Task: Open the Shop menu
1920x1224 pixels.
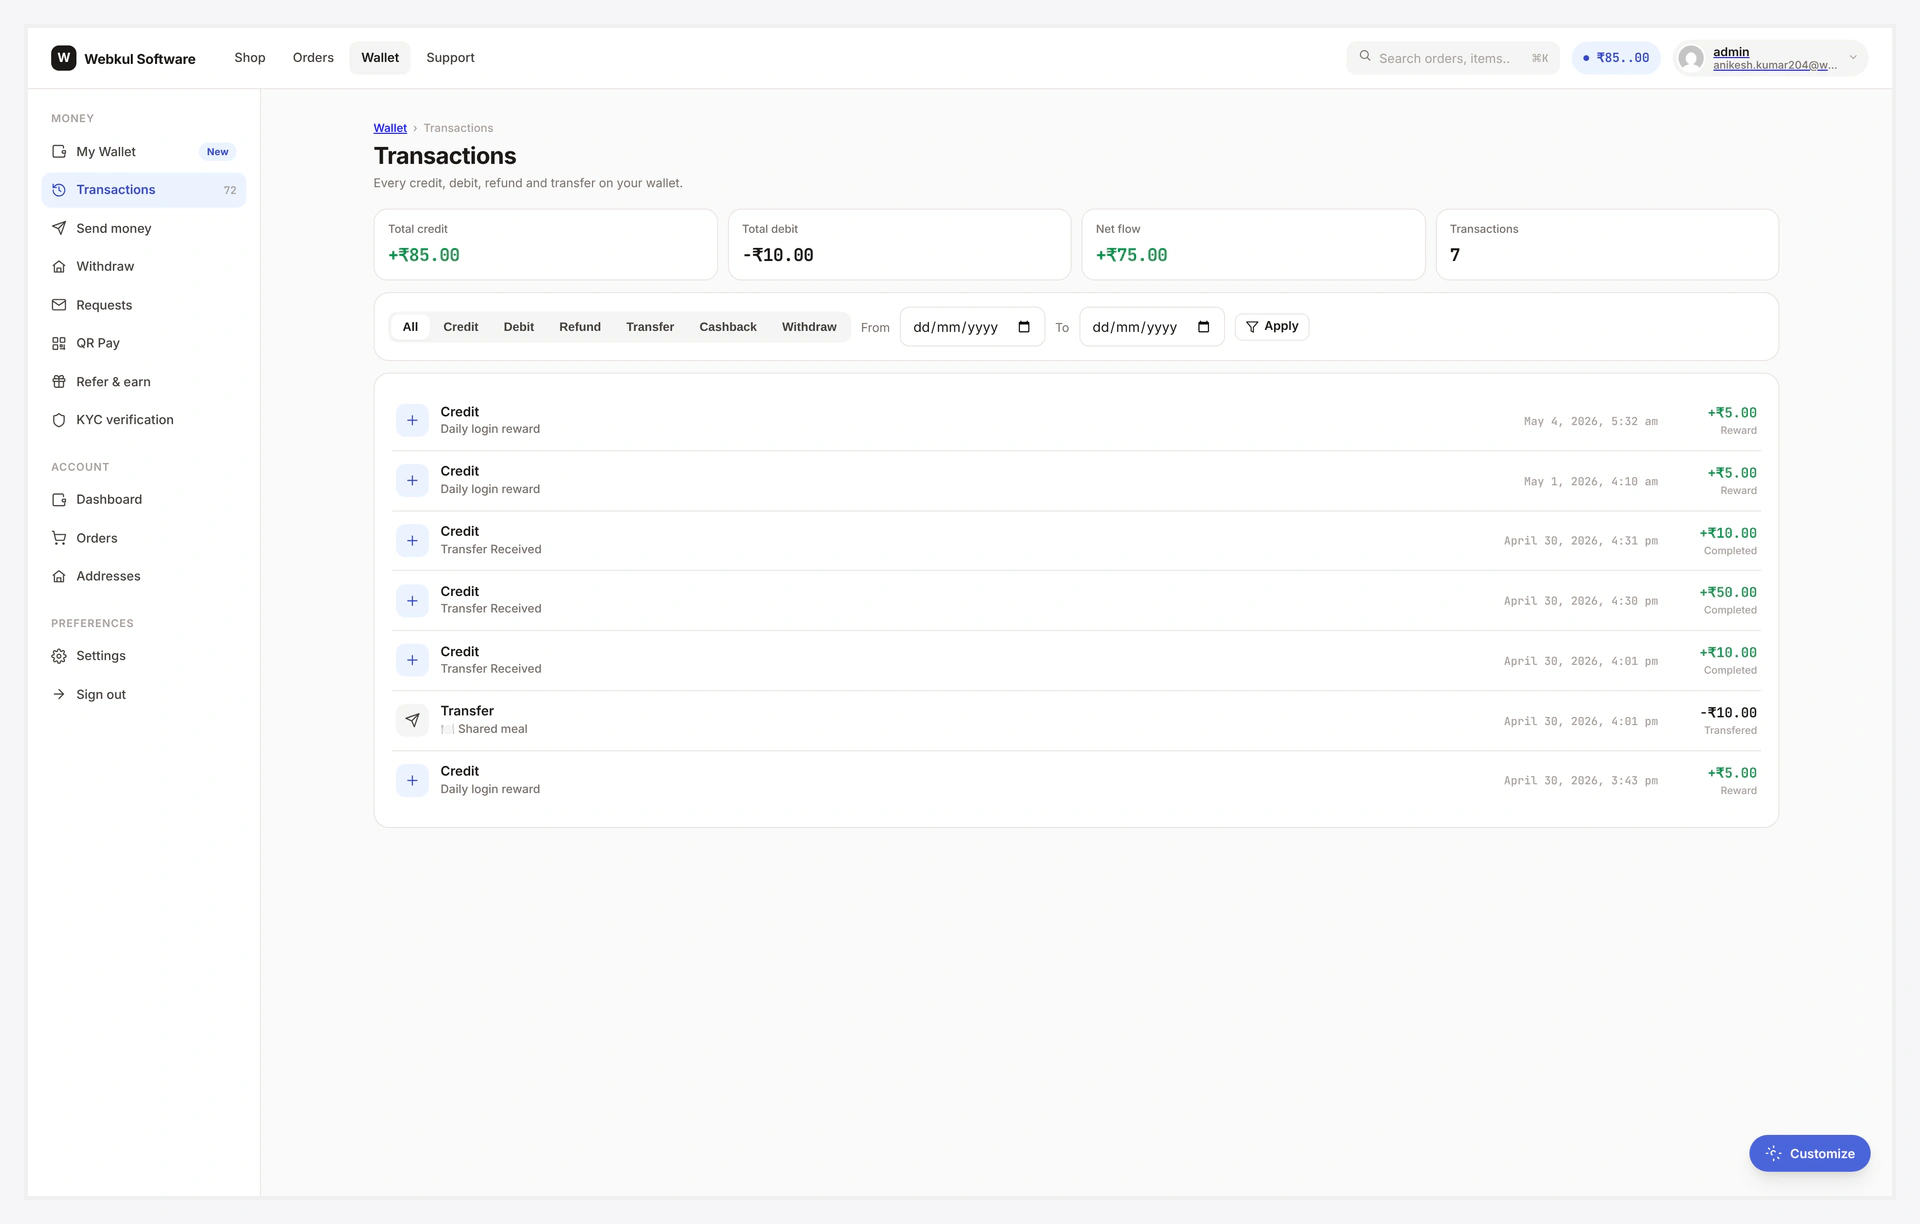Action: (x=250, y=58)
